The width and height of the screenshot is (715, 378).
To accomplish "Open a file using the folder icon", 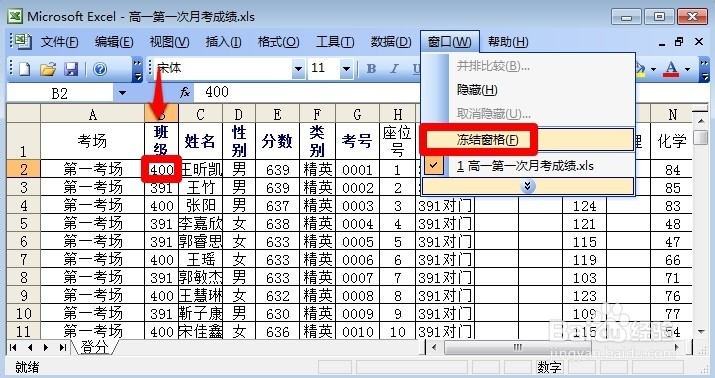I will tap(47, 69).
